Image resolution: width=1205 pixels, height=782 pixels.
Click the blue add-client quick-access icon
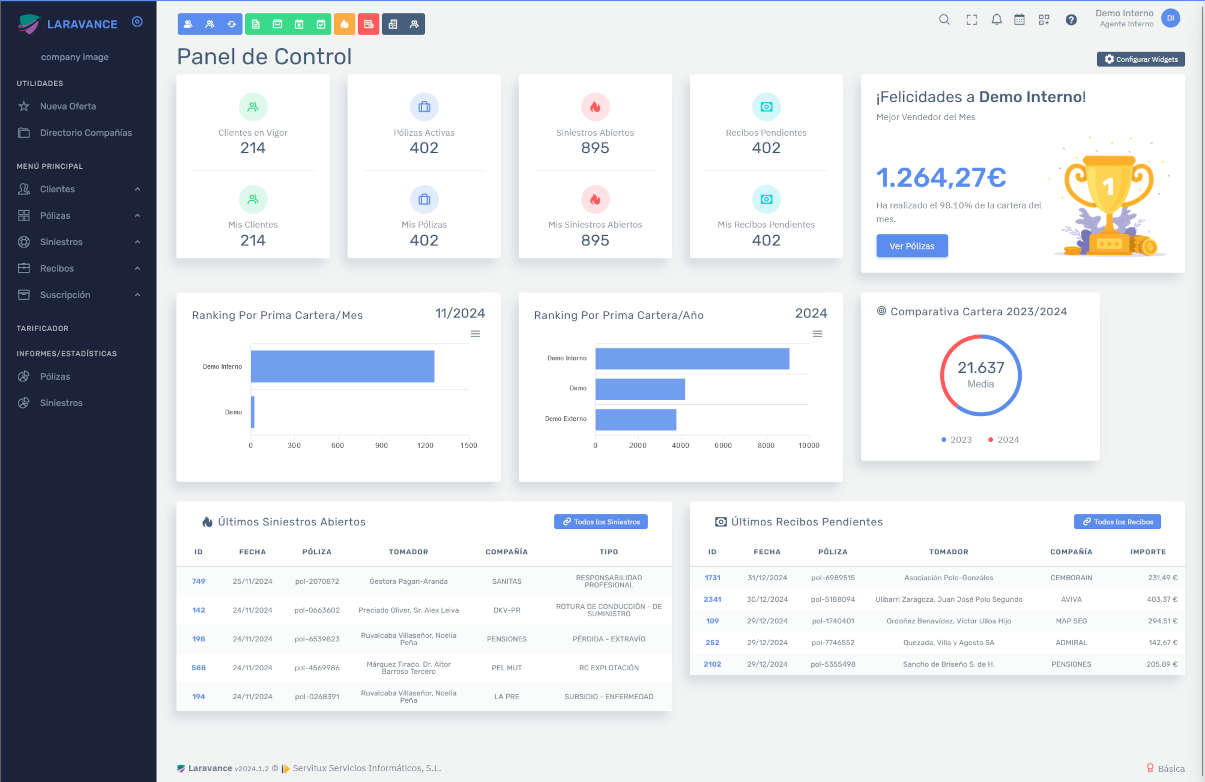click(188, 23)
